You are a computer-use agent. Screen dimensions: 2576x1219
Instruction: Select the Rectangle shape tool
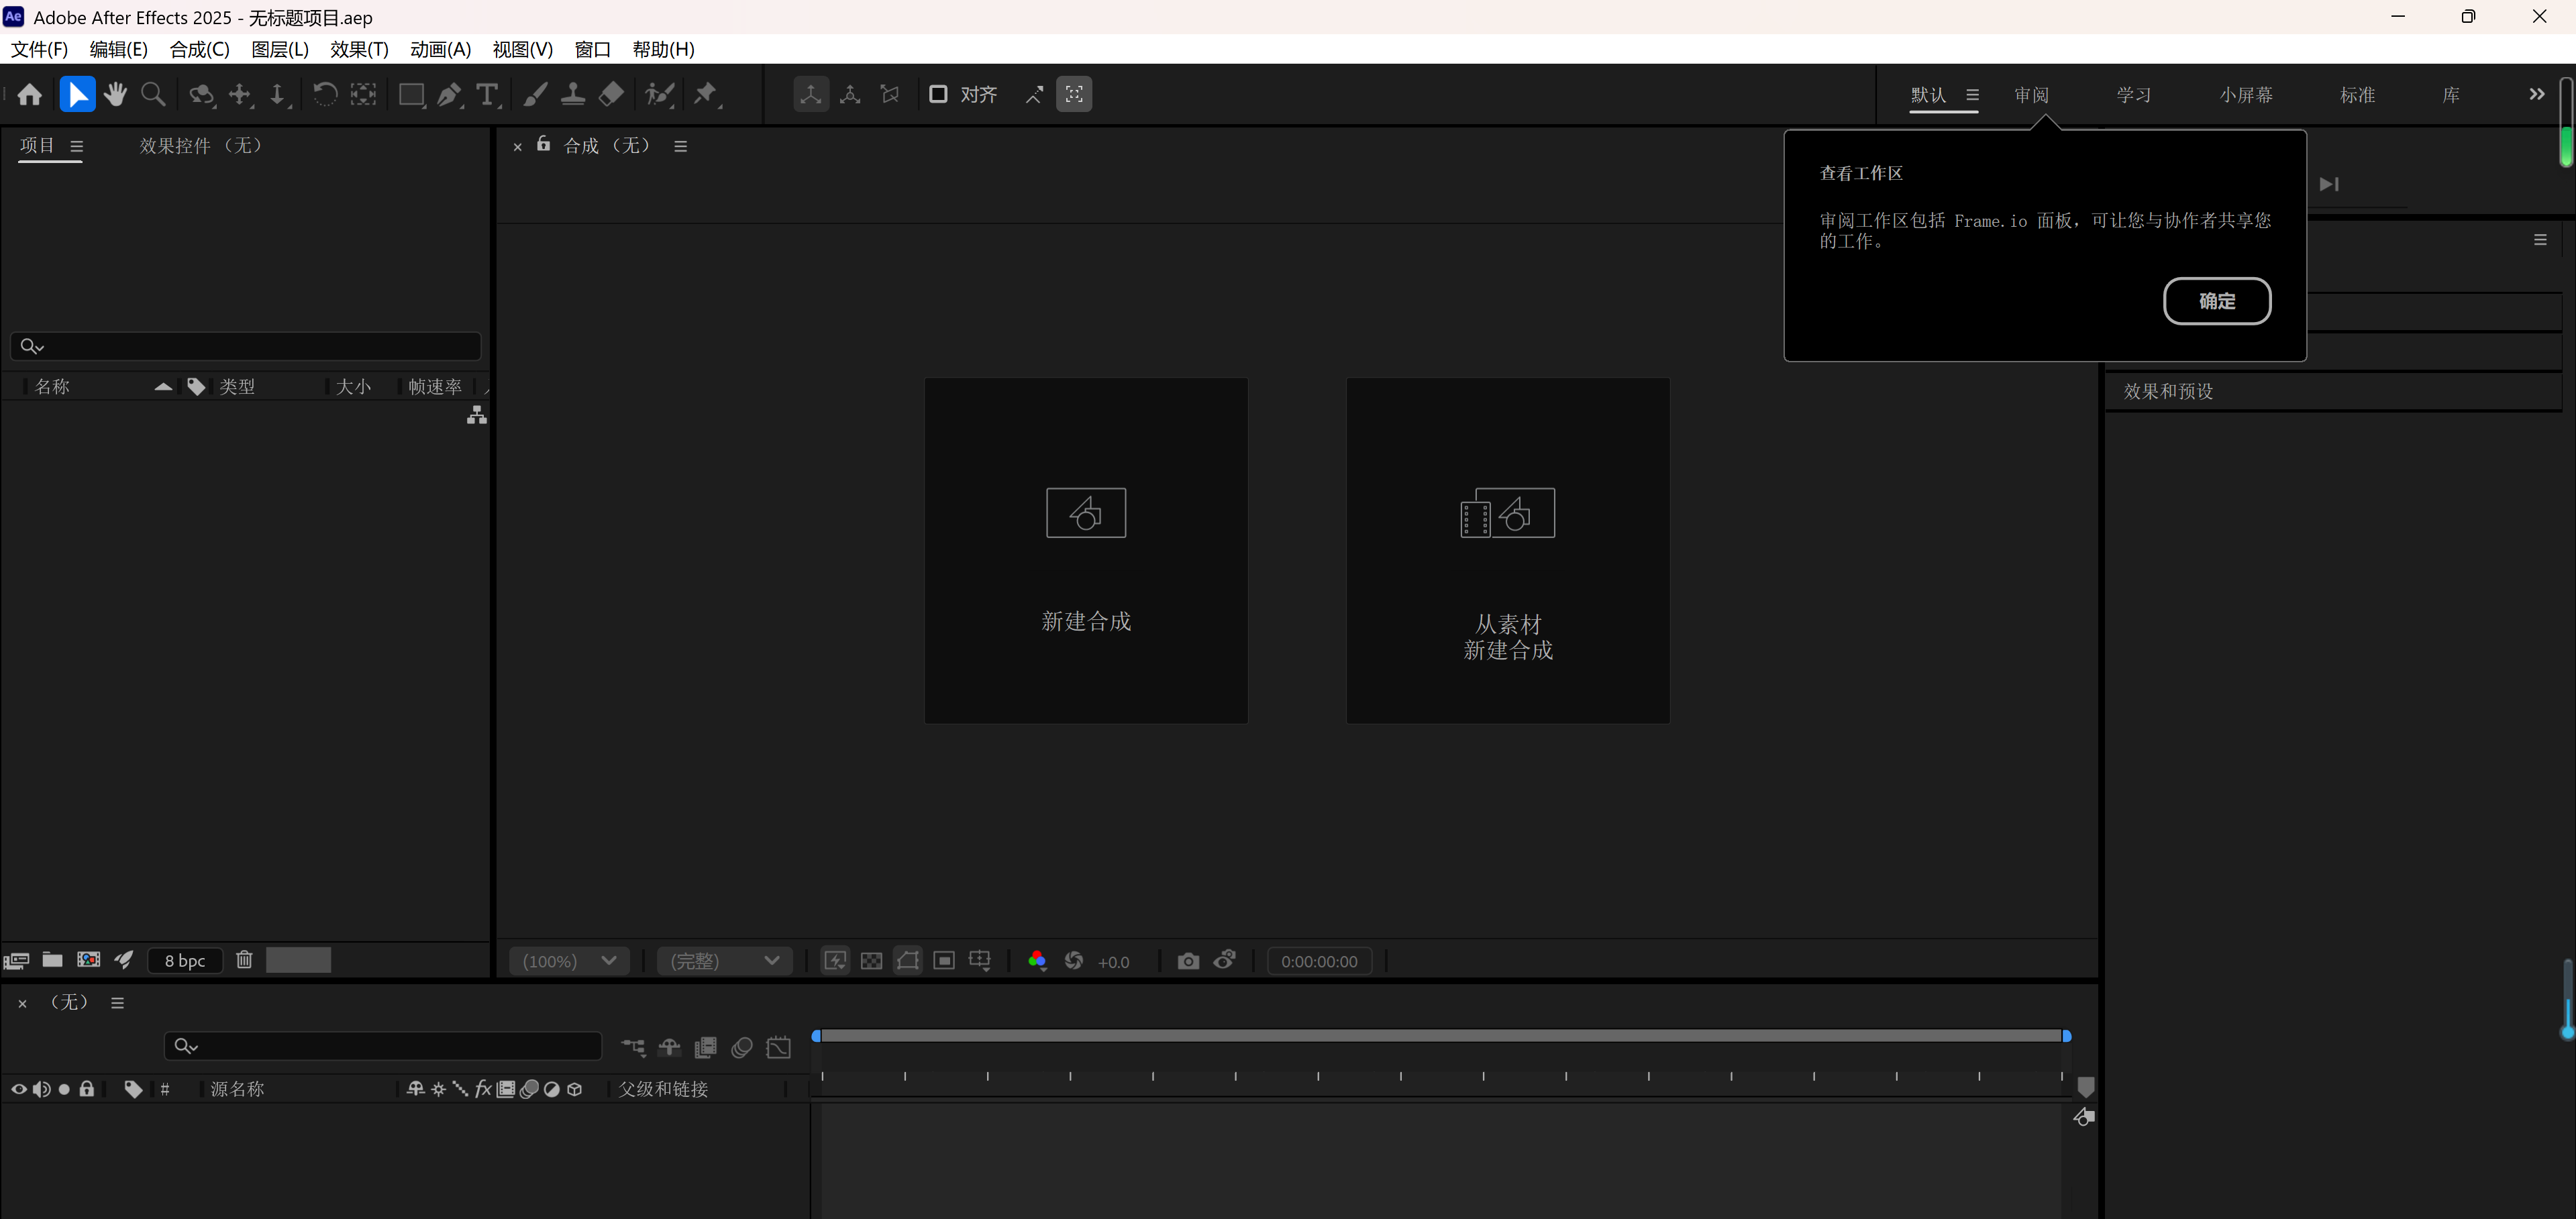coord(411,94)
